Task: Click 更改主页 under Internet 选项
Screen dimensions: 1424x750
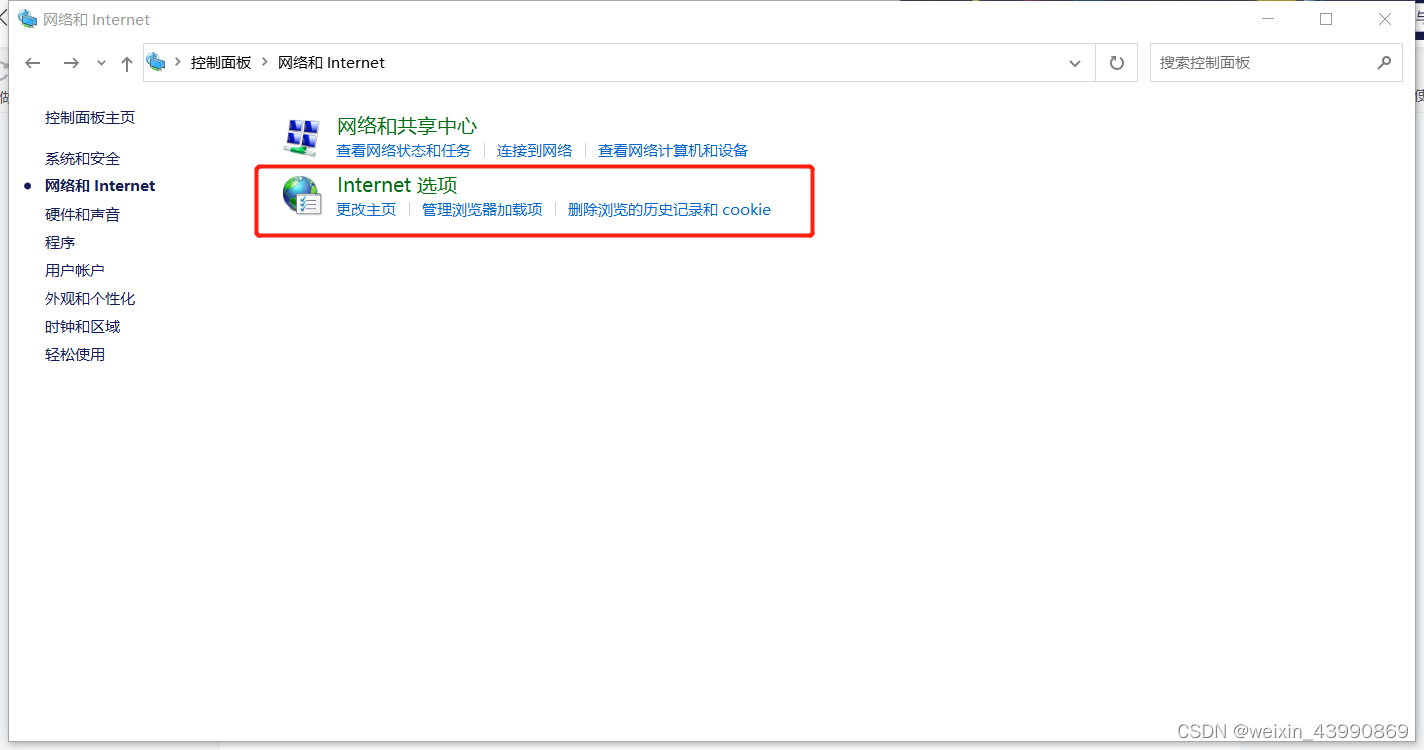Action: coord(366,210)
